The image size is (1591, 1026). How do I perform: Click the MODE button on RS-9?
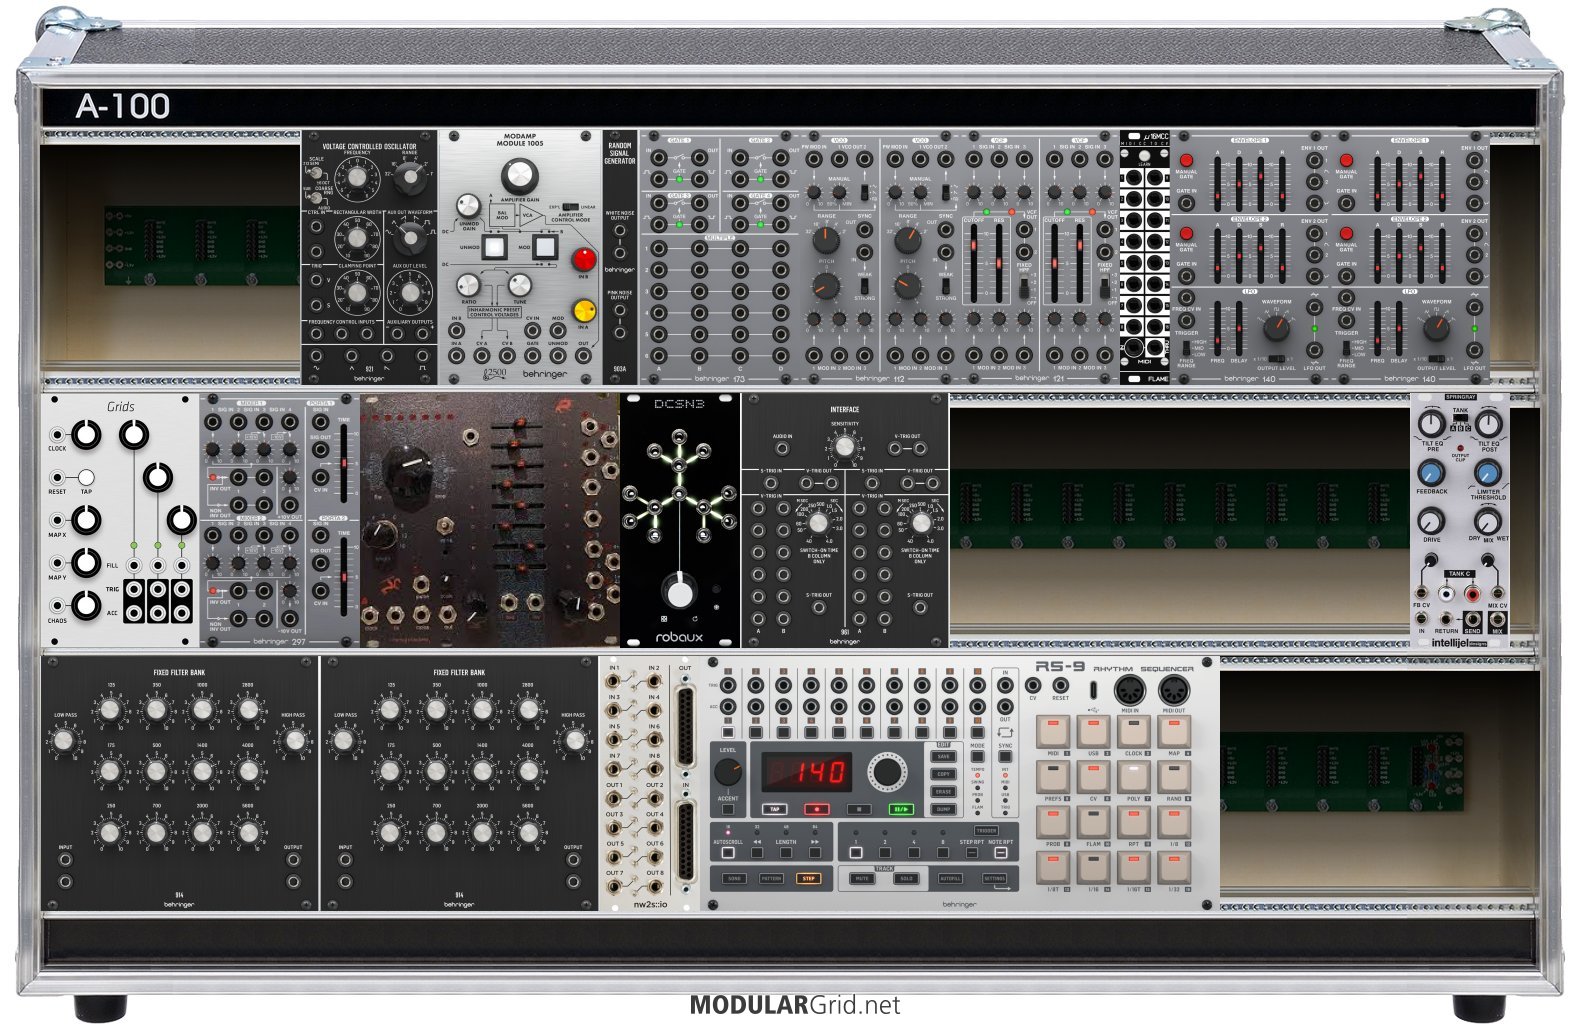click(977, 756)
